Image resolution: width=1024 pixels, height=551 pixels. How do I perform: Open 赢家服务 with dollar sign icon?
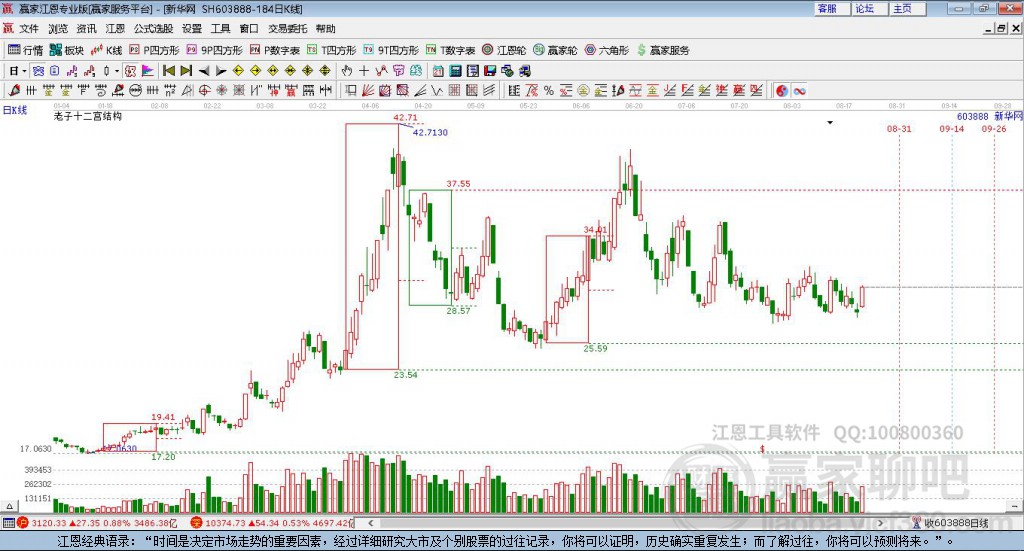(x=663, y=50)
